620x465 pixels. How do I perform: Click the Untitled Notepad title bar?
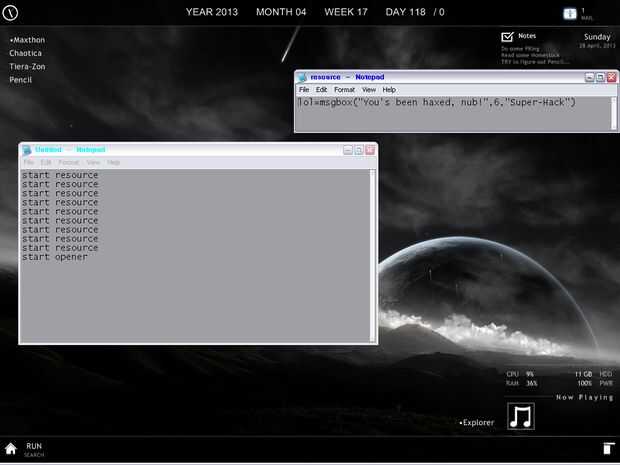pyautogui.click(x=198, y=150)
